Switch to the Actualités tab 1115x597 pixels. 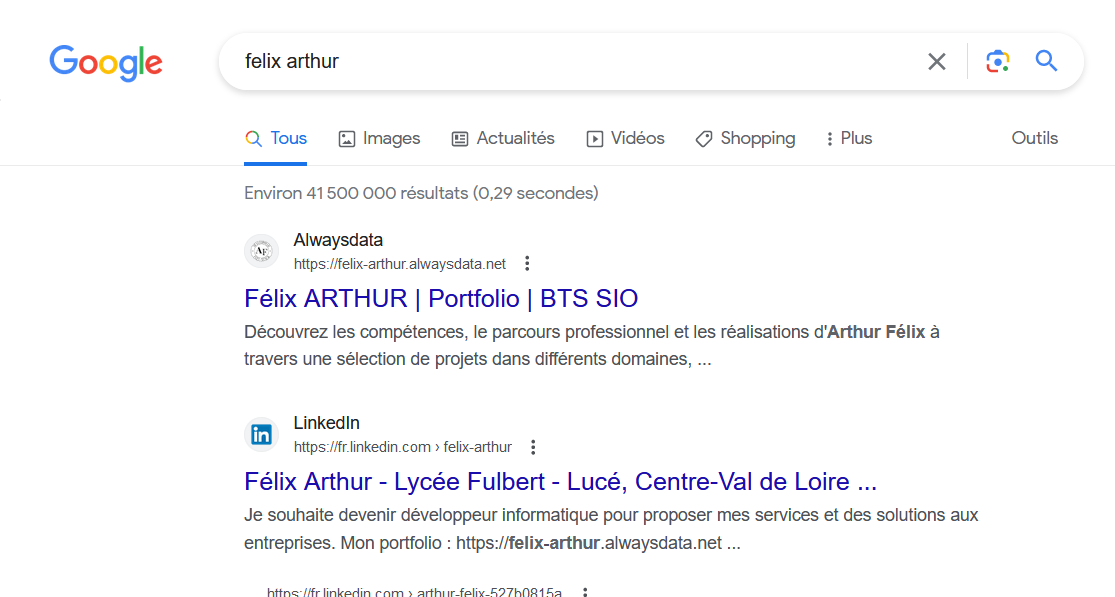point(503,139)
